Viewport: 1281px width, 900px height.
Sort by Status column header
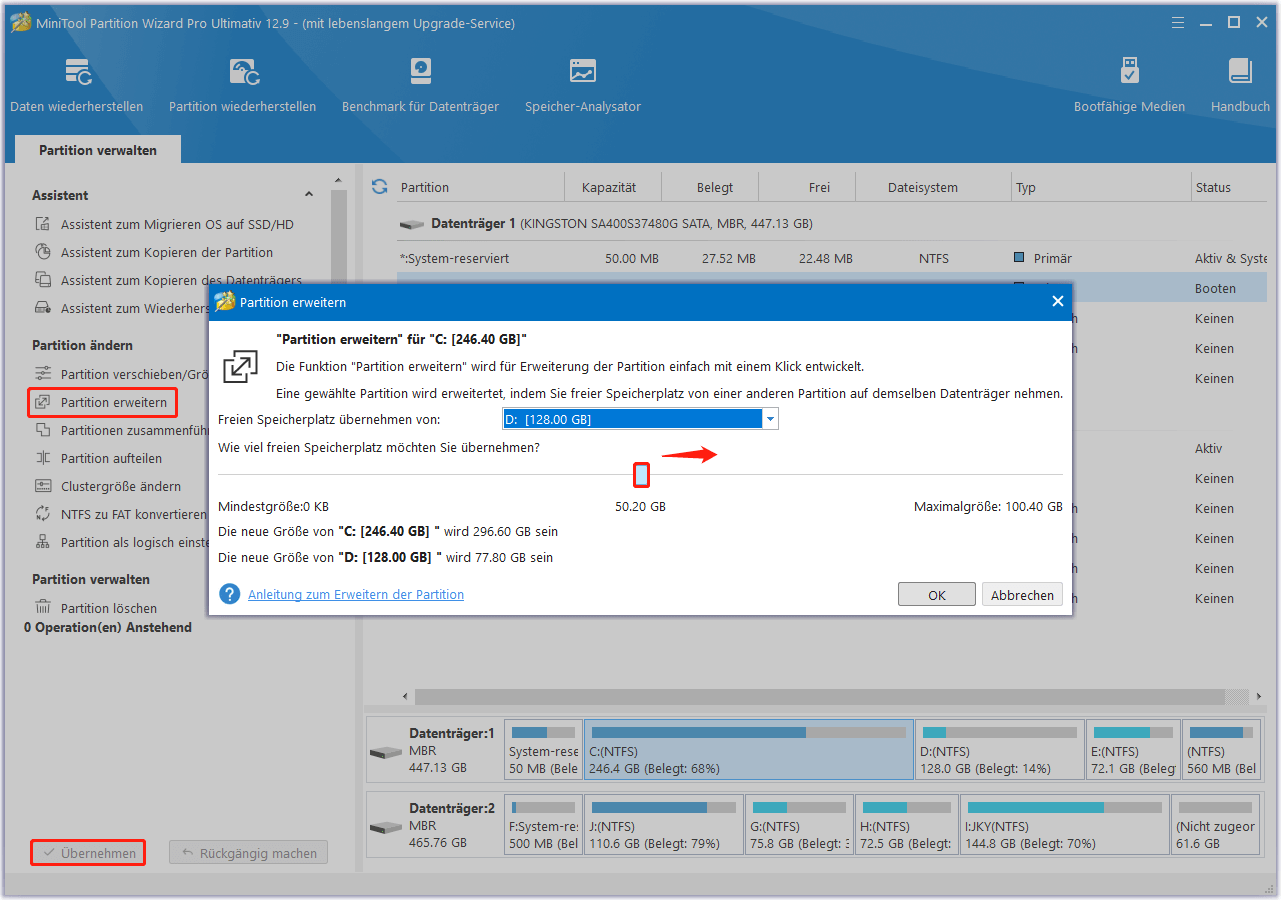1230,188
